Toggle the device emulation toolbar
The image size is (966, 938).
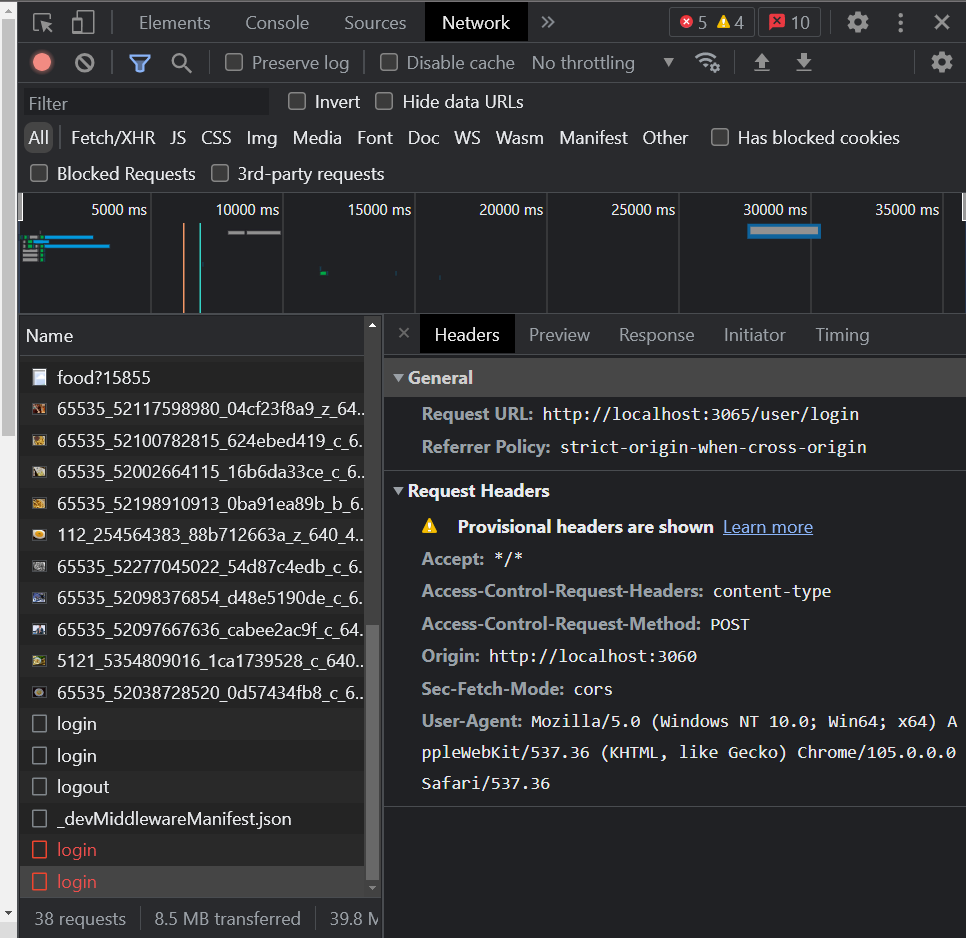click(x=82, y=22)
